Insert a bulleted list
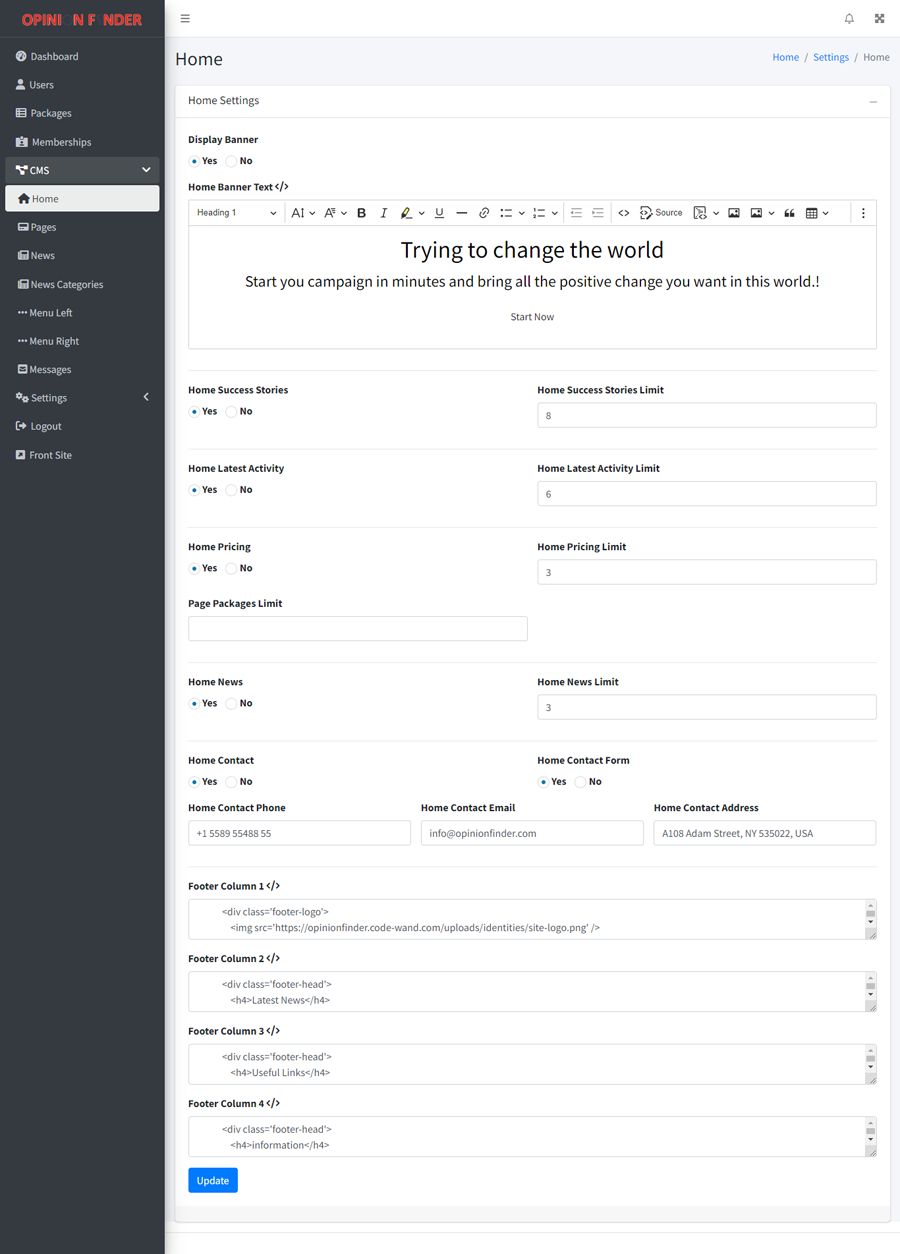Screen dimensions: 900x1254 point(506,213)
